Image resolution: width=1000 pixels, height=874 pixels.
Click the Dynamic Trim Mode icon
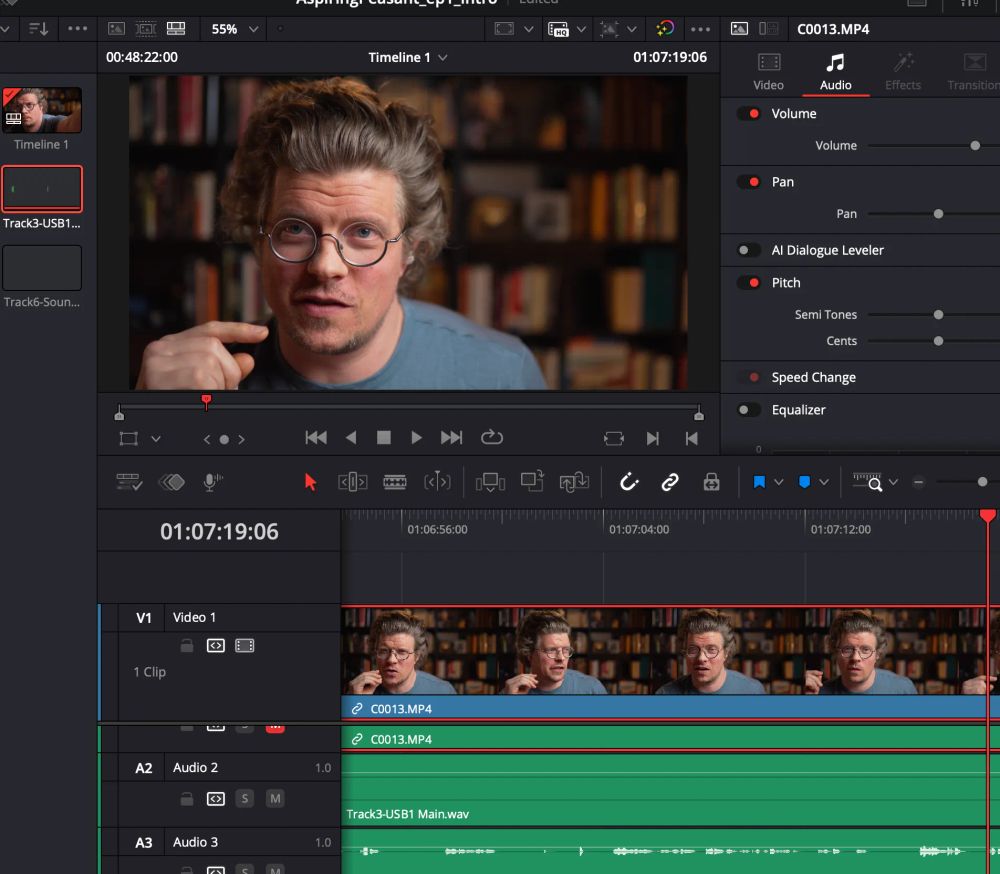438,482
